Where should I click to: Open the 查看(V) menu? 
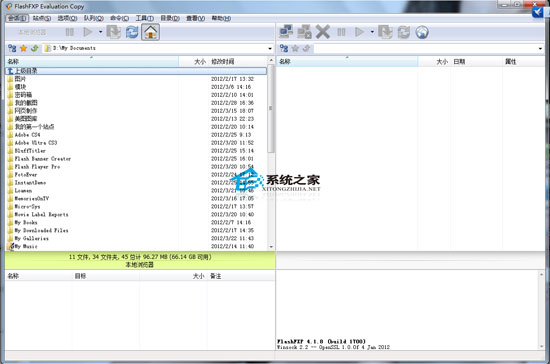pyautogui.click(x=195, y=18)
